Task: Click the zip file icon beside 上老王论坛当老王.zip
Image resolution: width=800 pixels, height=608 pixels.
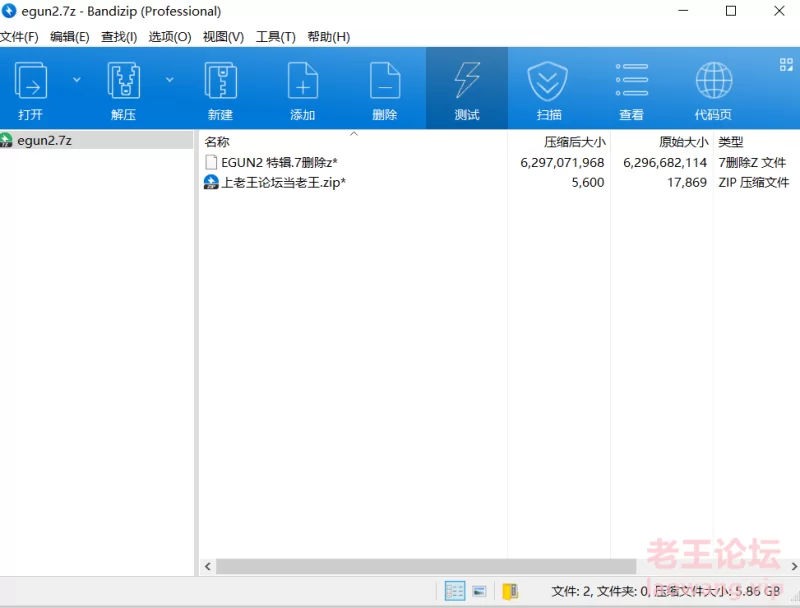Action: 211,182
